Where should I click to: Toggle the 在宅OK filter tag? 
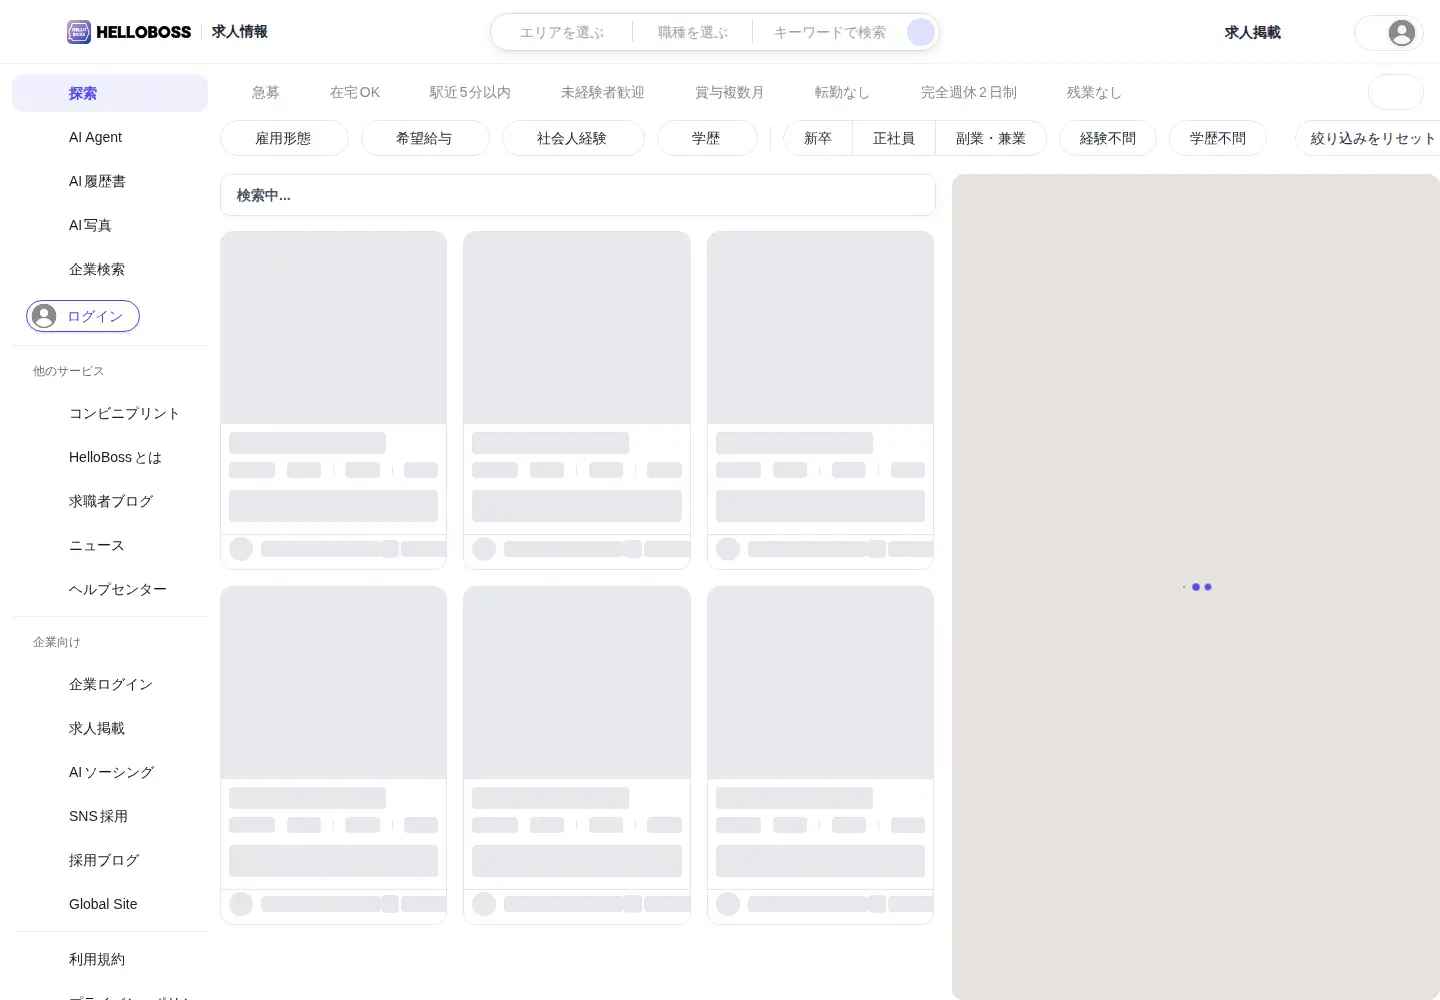355,92
